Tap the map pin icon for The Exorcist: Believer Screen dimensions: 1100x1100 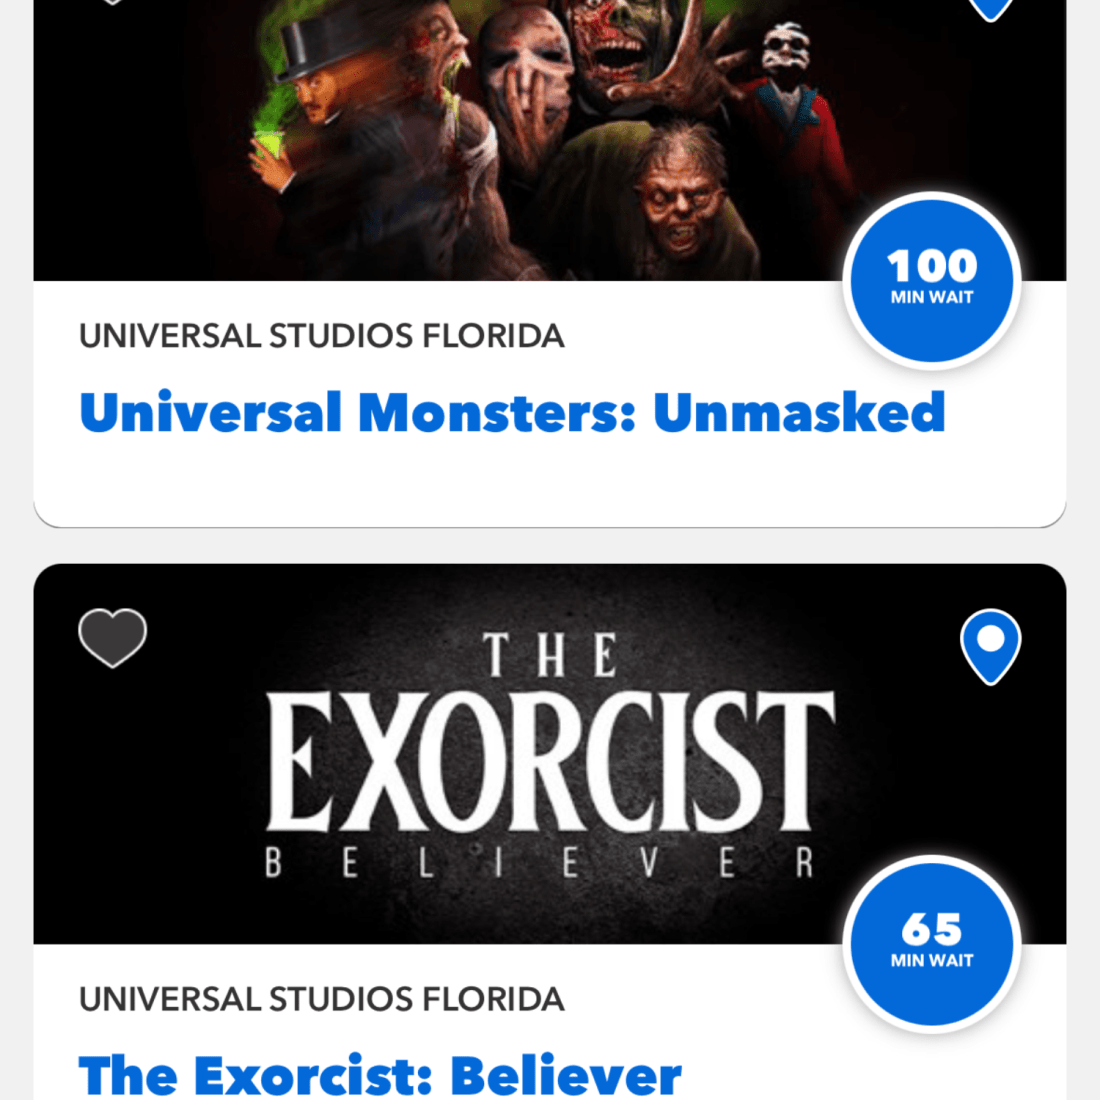[990, 648]
